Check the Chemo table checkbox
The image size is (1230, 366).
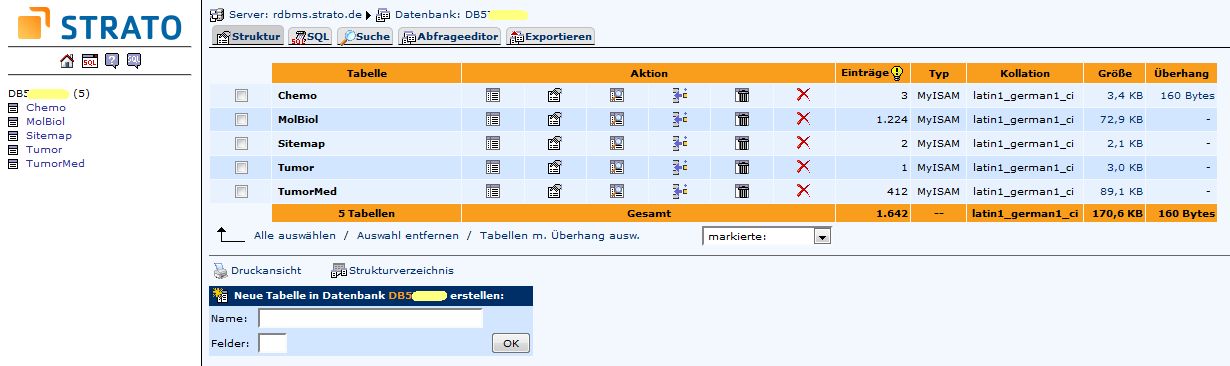tap(241, 95)
